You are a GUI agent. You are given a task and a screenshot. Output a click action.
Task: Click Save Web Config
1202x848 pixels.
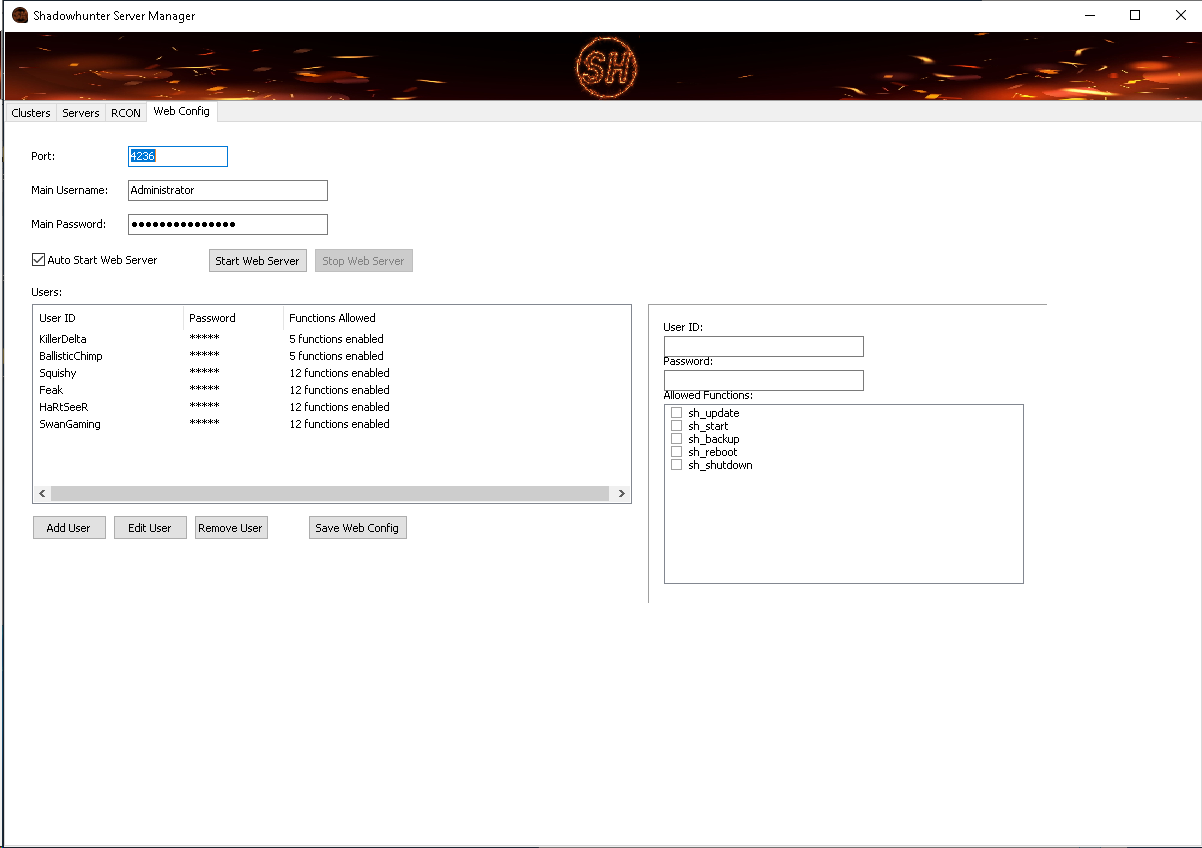[x=357, y=527]
